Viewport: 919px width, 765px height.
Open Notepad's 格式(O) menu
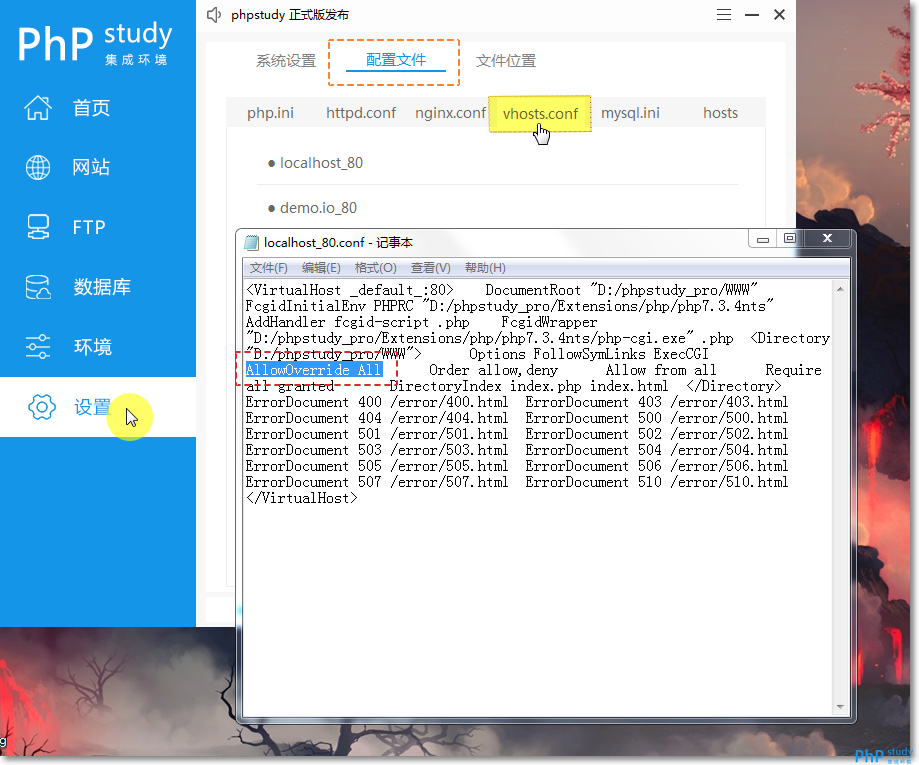[x=376, y=268]
